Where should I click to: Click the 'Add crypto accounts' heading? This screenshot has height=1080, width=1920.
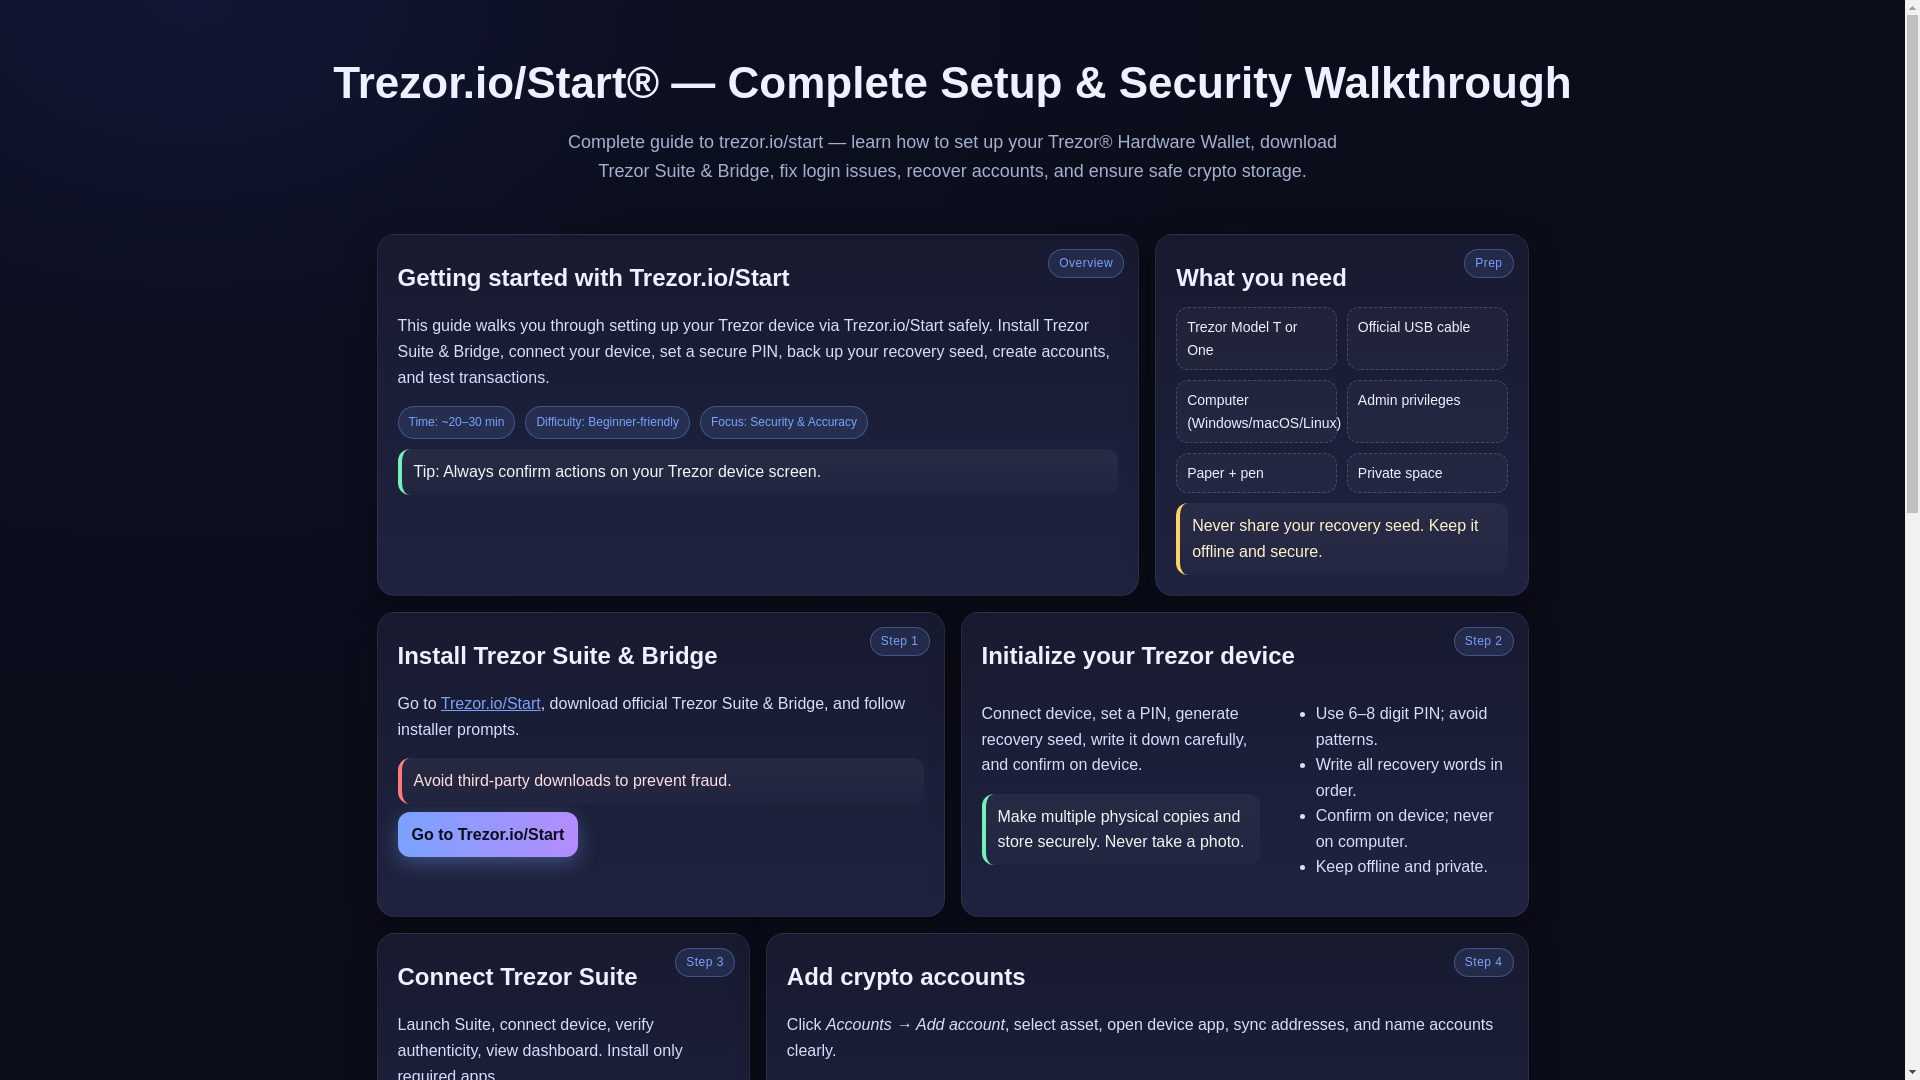pyautogui.click(x=906, y=977)
